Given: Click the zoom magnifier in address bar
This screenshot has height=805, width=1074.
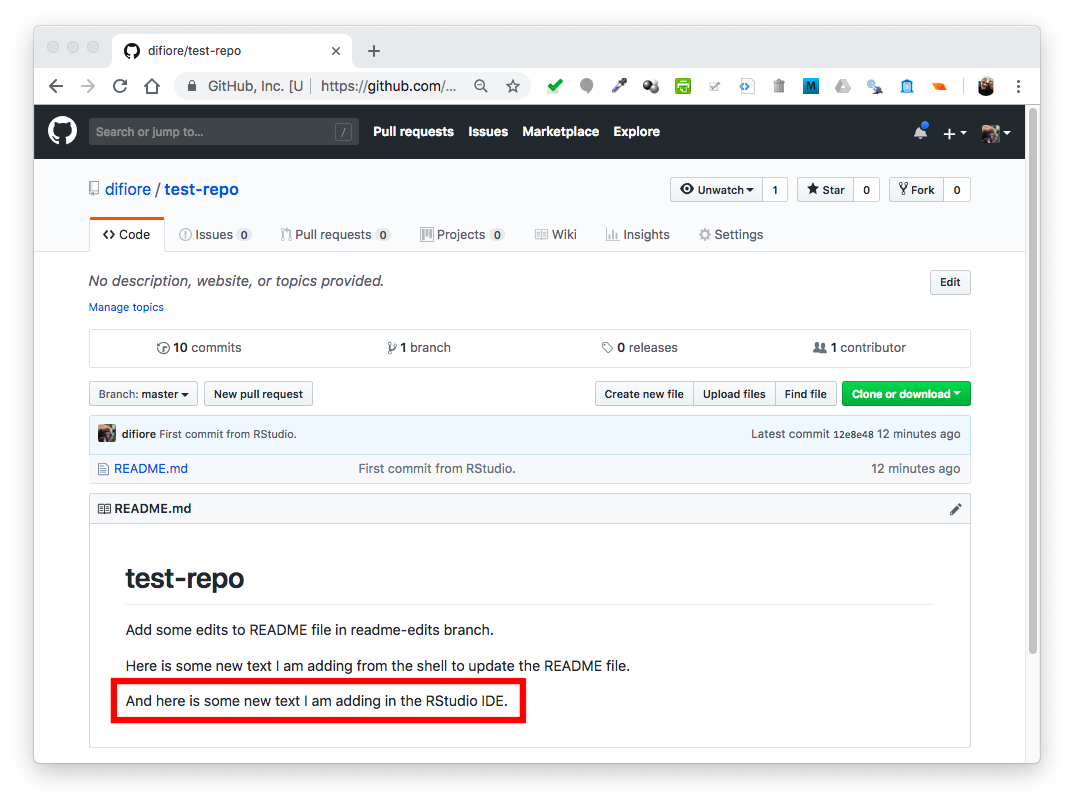Looking at the screenshot, I should pyautogui.click(x=481, y=86).
